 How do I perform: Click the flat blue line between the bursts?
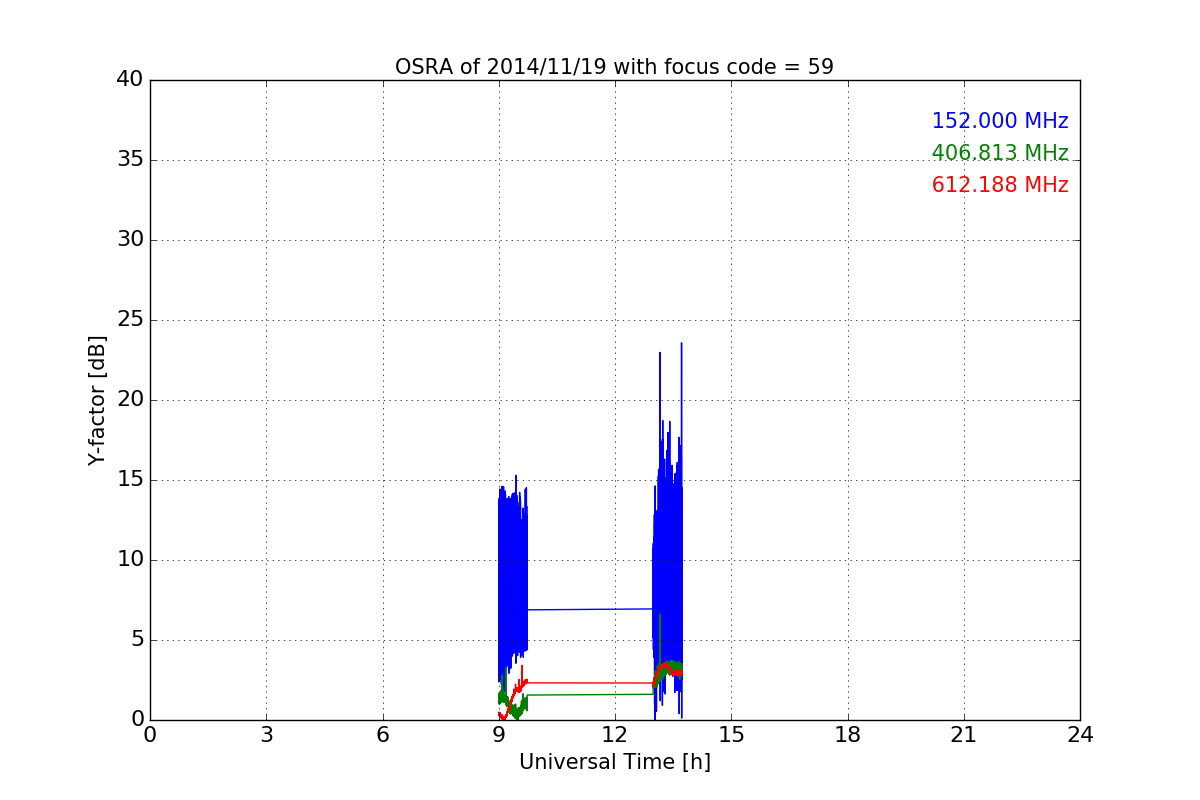[590, 609]
